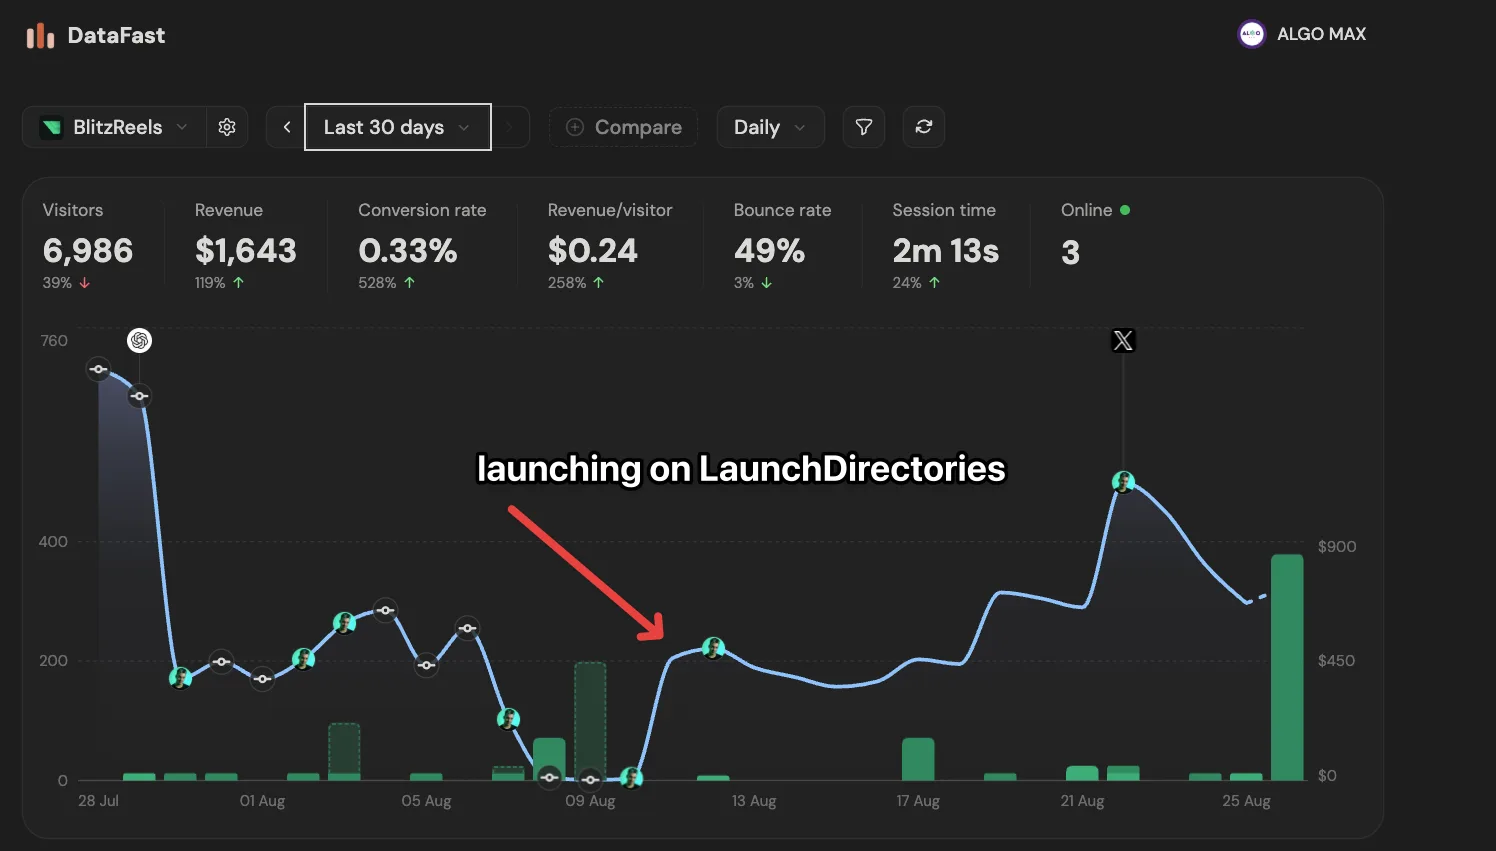Click the Revenue 119% change indicator
The width and height of the screenshot is (1496, 851).
tap(220, 283)
